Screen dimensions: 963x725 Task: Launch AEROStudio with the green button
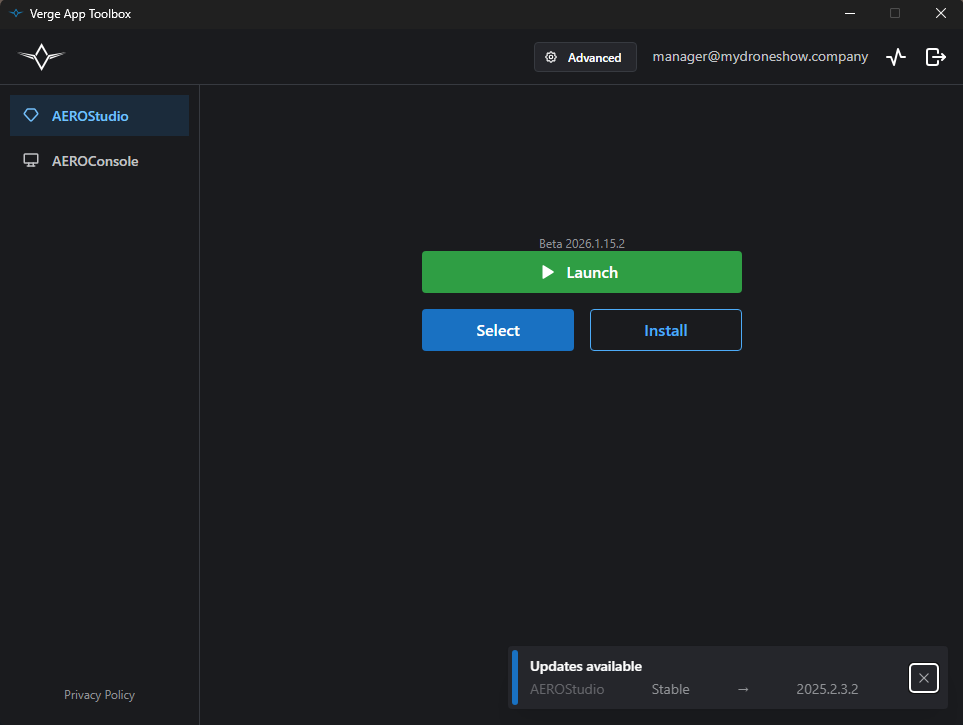tap(581, 272)
